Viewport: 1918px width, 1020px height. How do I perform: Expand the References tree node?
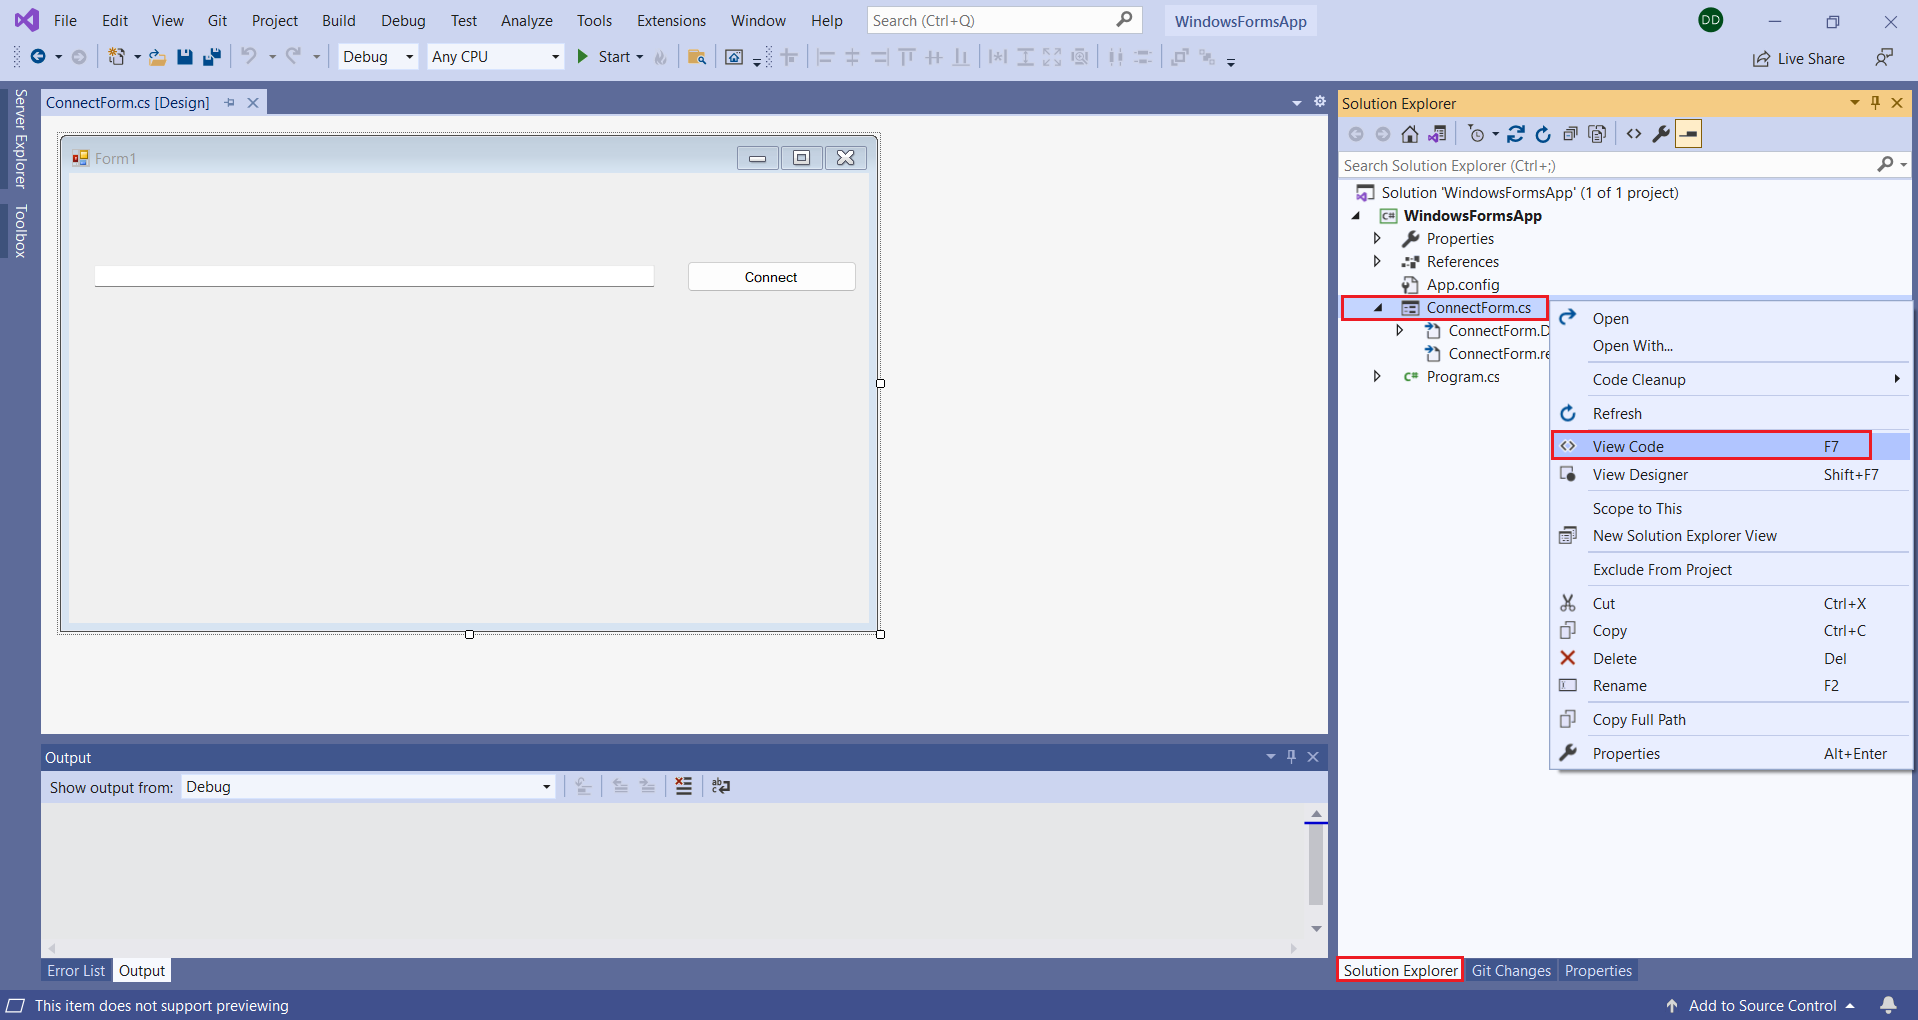pos(1377,261)
